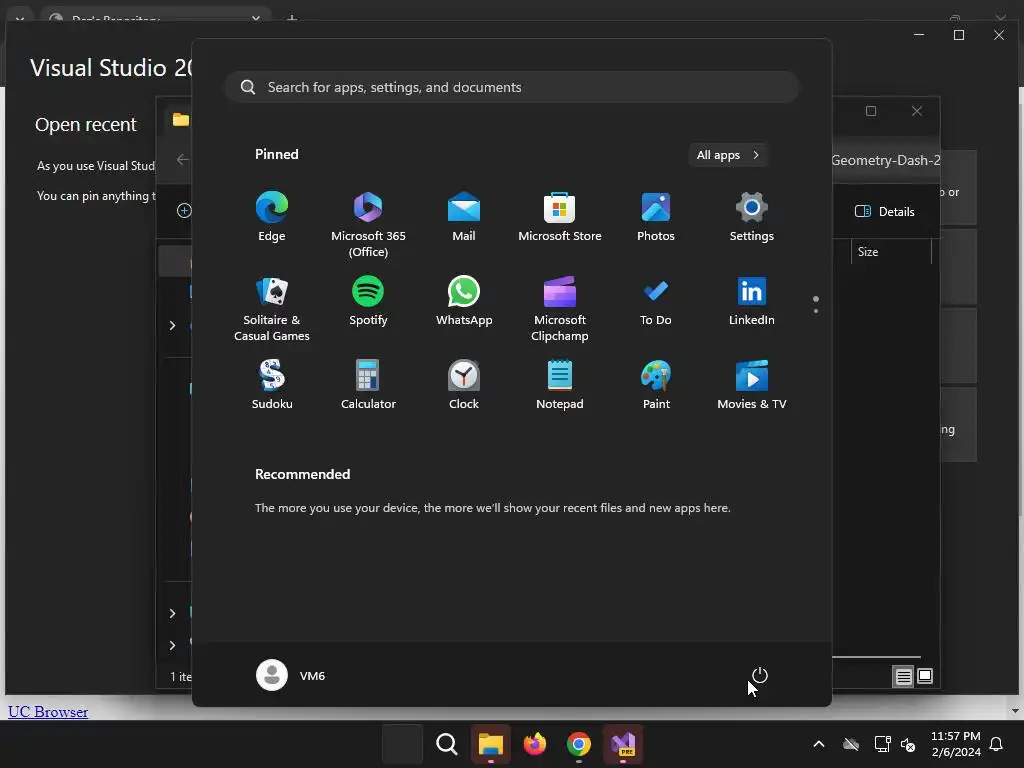Launch the To Do app
This screenshot has width=1024, height=768.
tap(656, 301)
